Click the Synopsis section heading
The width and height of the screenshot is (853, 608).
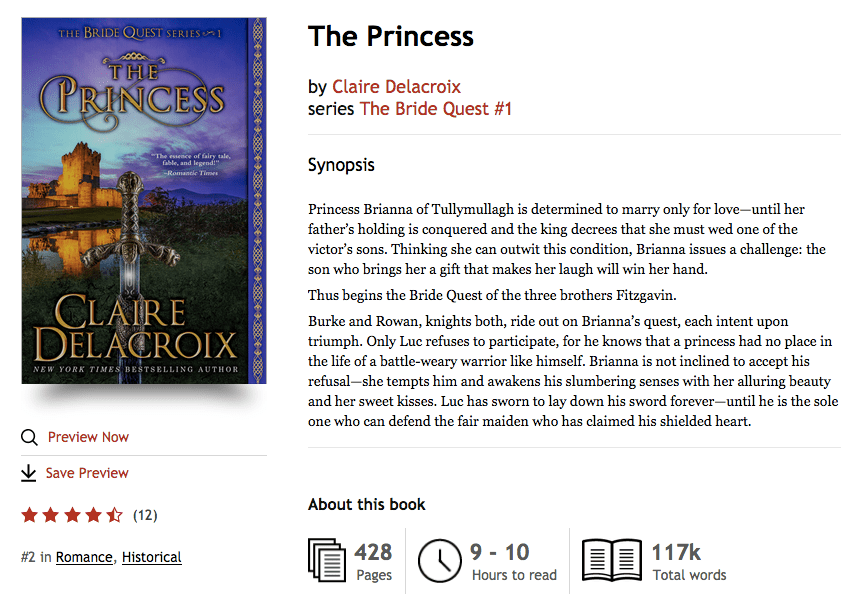coord(341,165)
